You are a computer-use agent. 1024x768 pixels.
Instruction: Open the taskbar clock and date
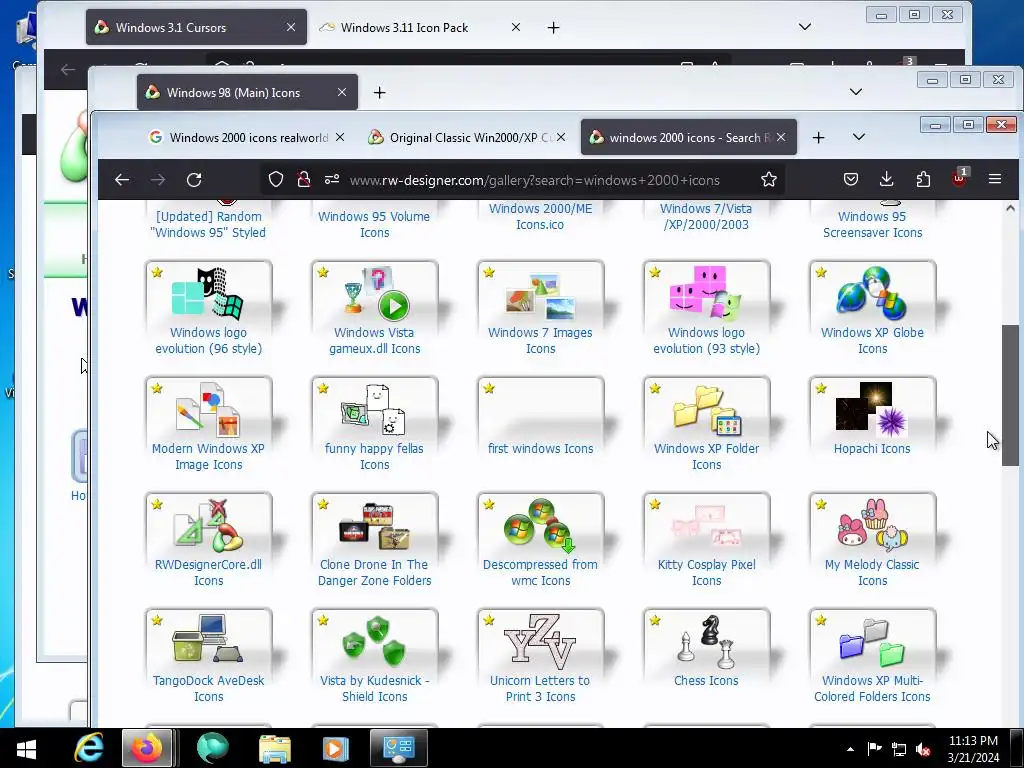coord(973,749)
